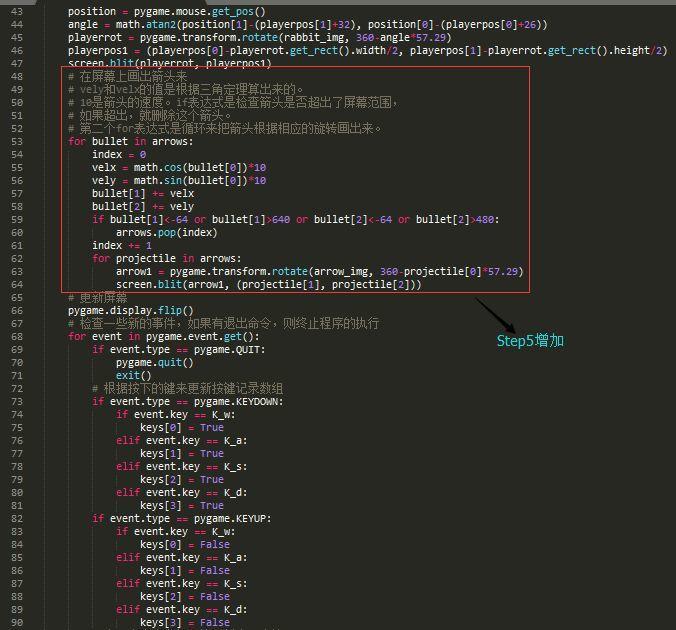Click 'elif event.key == K_d:' on line 80
Image resolution: width=676 pixels, height=630 pixels.
182,492
